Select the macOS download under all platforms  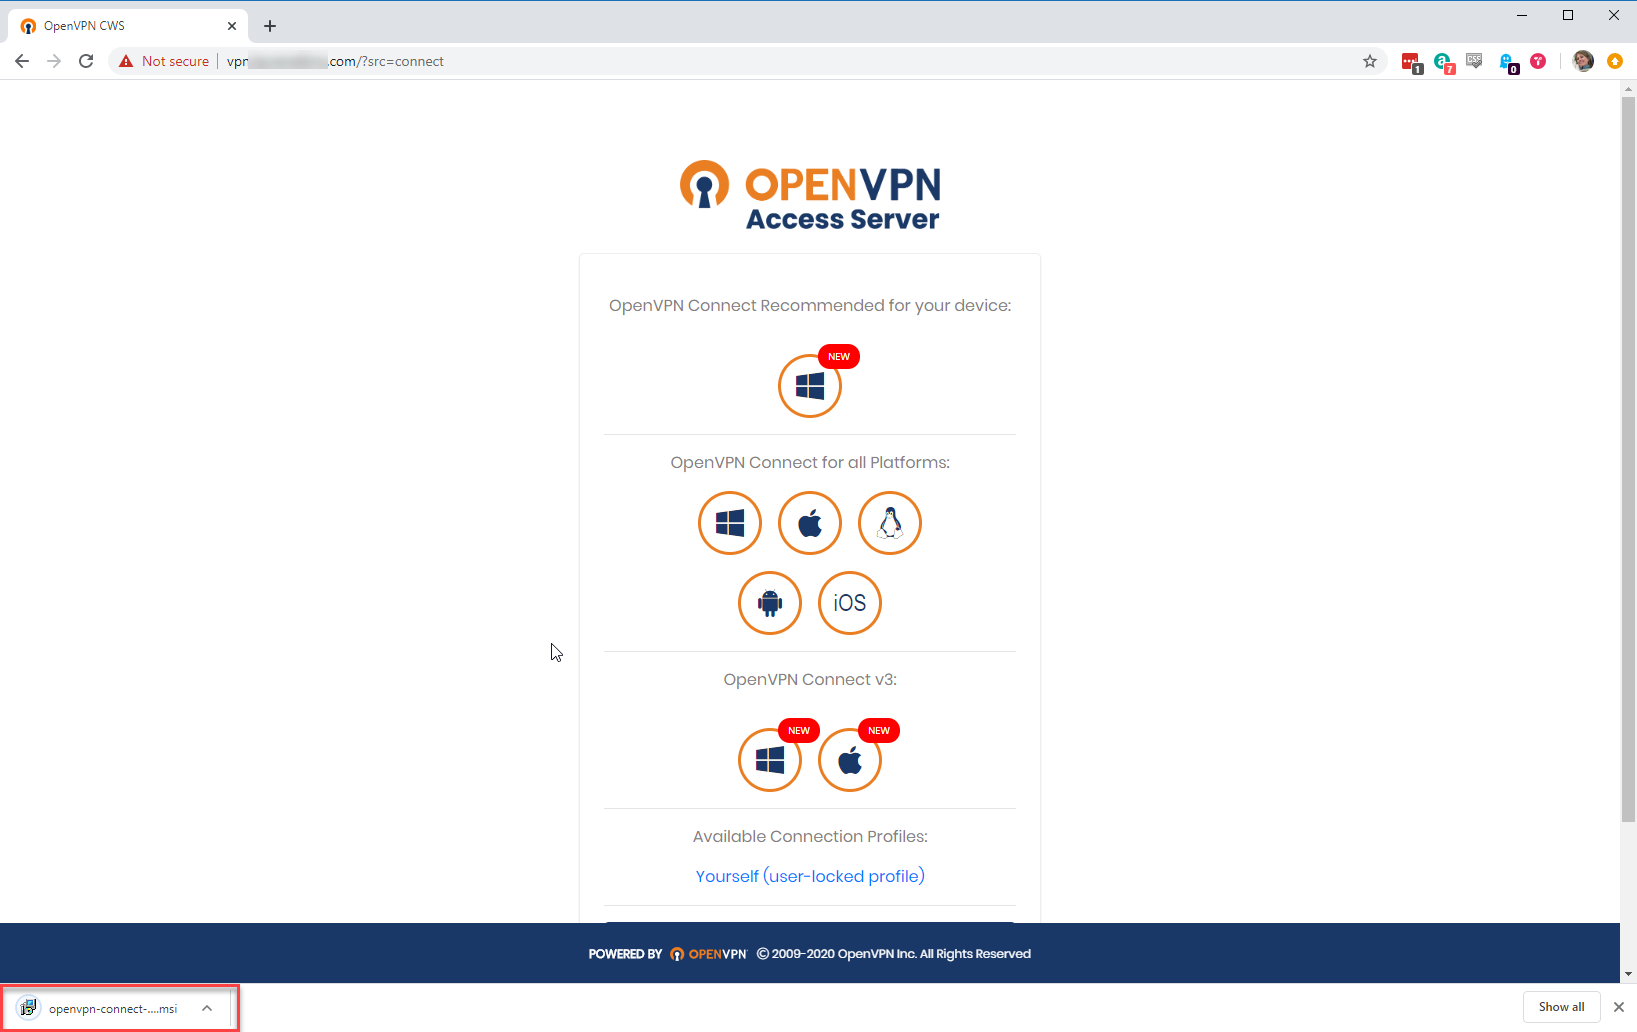809,523
